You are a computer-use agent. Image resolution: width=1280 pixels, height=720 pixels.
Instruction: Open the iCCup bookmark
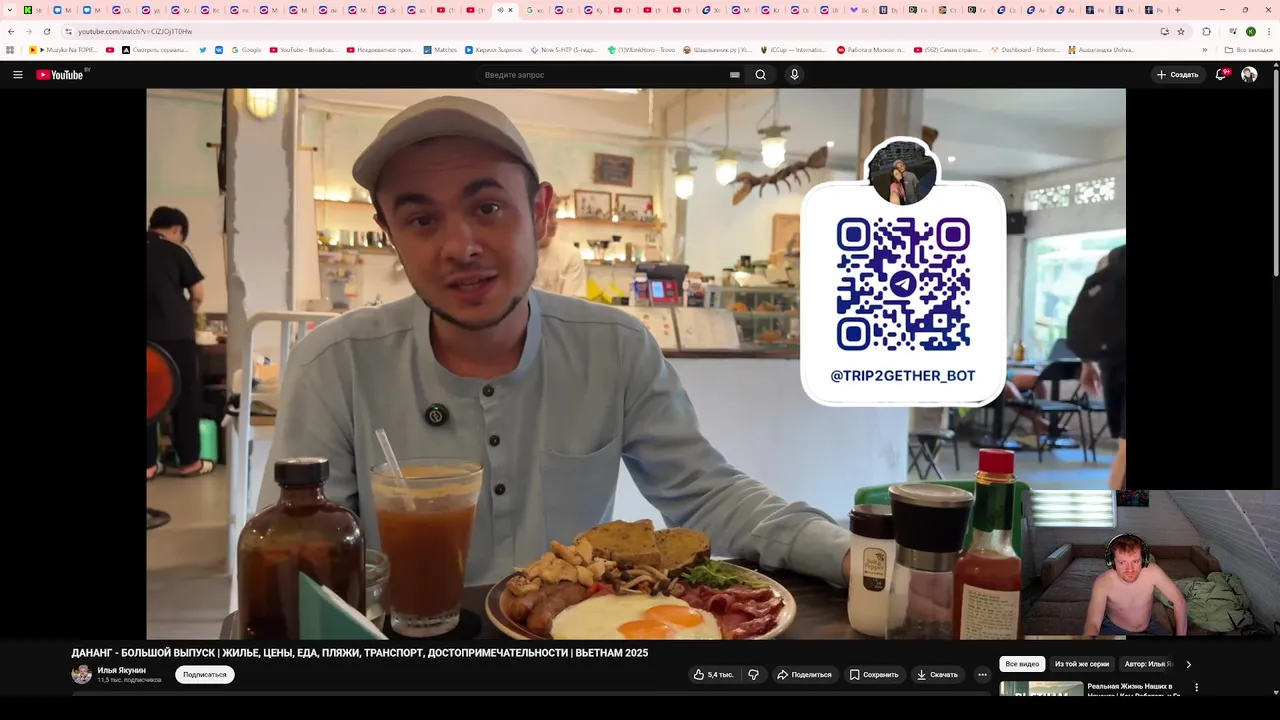[795, 49]
